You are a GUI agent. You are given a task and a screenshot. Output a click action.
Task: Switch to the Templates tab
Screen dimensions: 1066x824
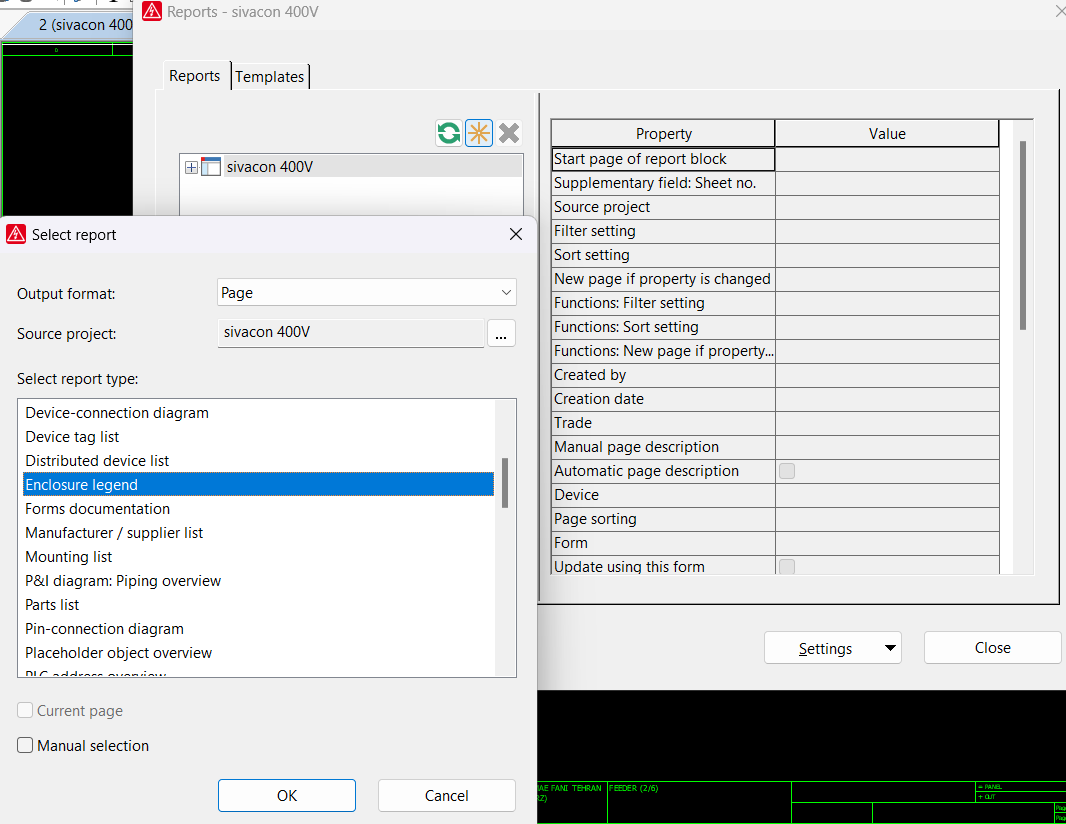point(270,77)
